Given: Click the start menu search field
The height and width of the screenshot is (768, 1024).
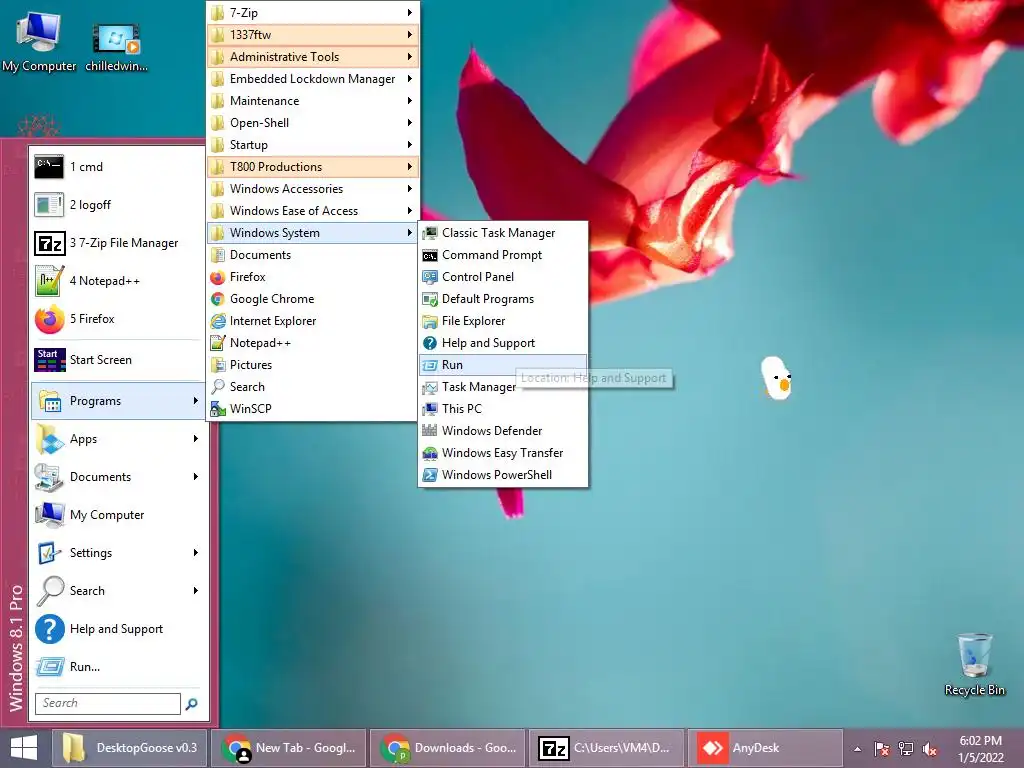Looking at the screenshot, I should tap(108, 703).
